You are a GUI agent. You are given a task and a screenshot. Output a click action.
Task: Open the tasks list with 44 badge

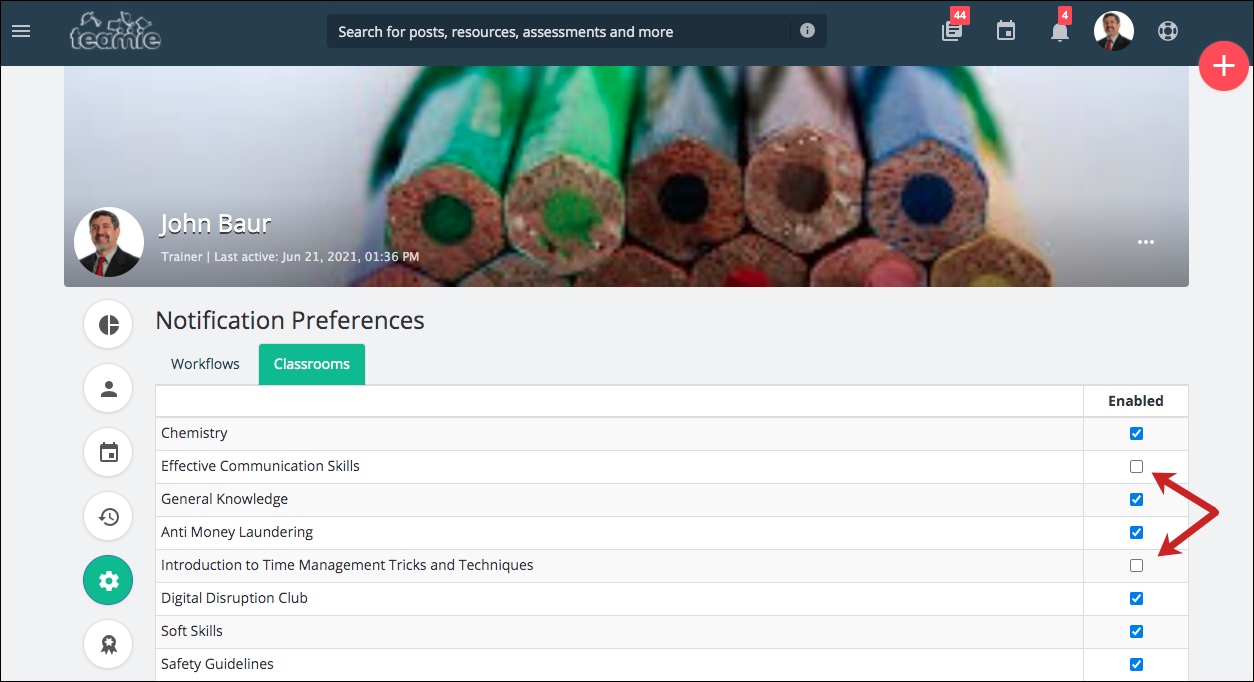tap(952, 31)
